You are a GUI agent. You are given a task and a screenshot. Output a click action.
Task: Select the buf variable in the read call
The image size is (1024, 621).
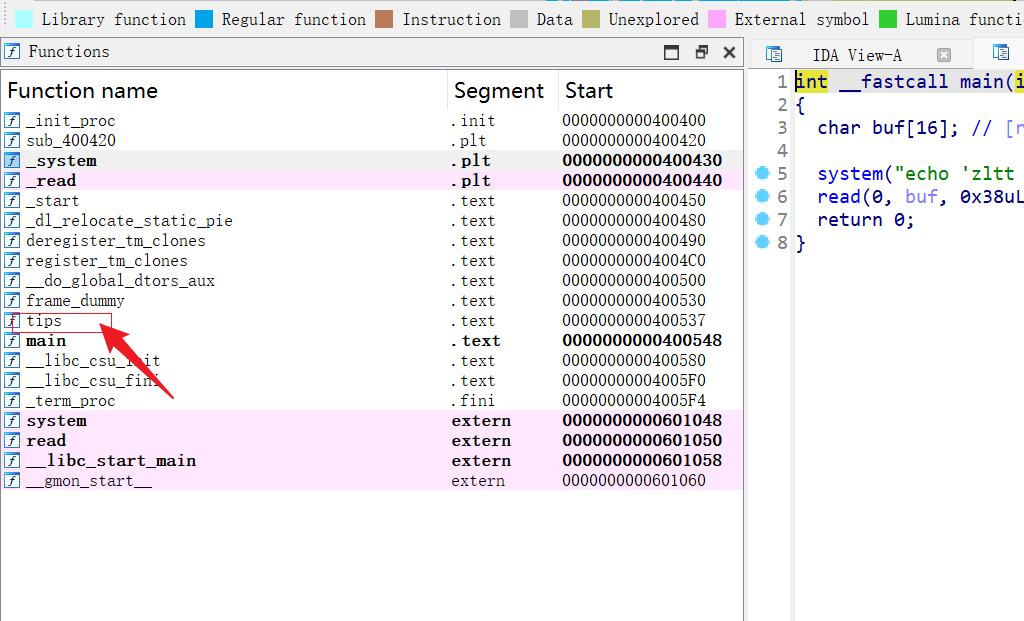921,197
